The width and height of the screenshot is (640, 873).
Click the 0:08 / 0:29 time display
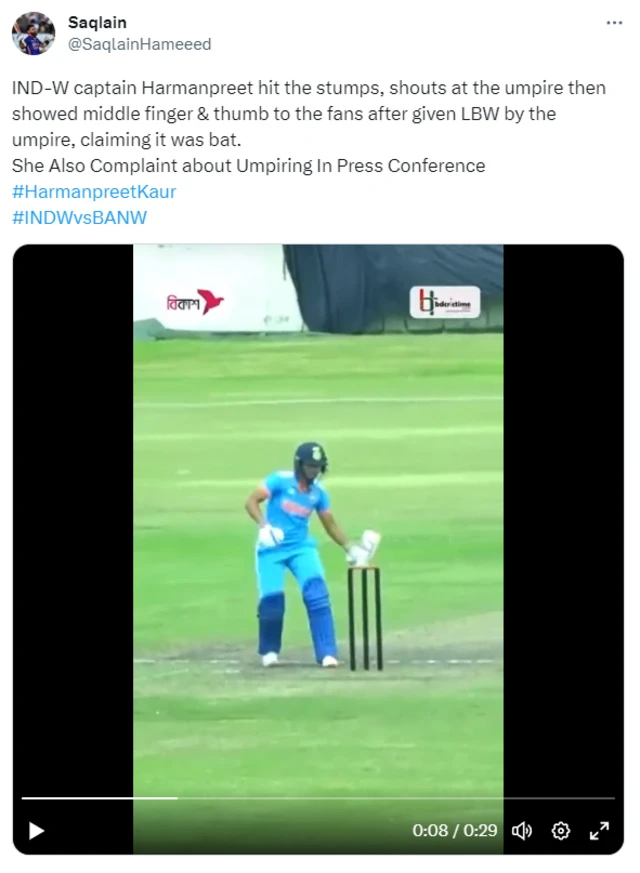[455, 830]
